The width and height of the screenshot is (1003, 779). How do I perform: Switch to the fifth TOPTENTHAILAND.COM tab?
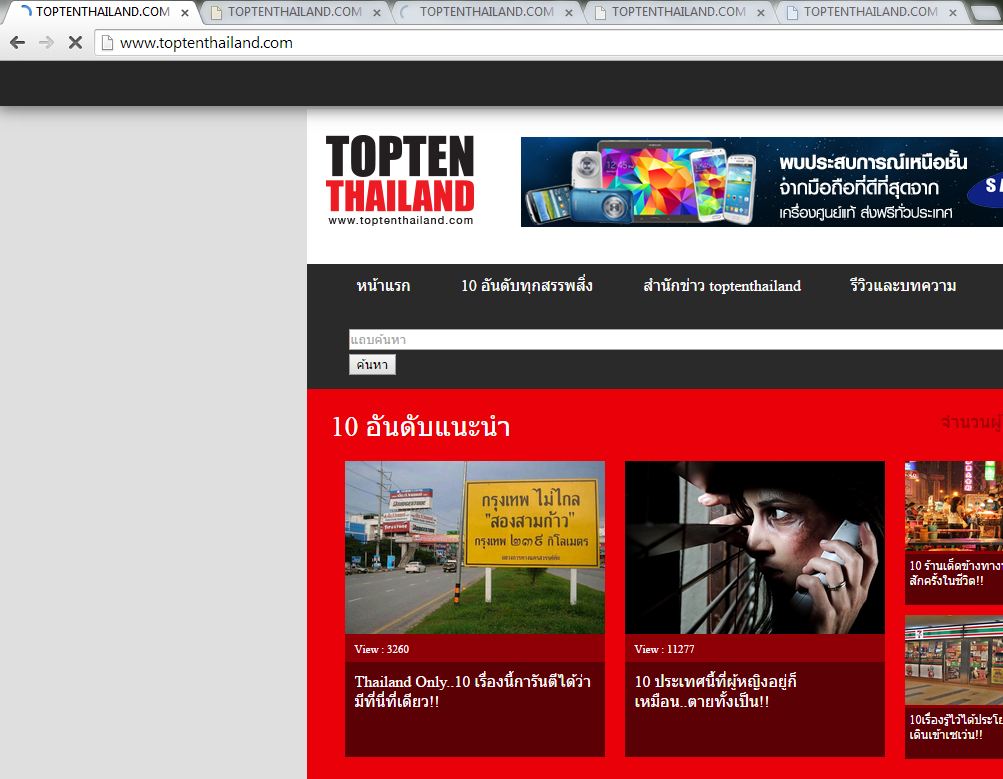869,12
